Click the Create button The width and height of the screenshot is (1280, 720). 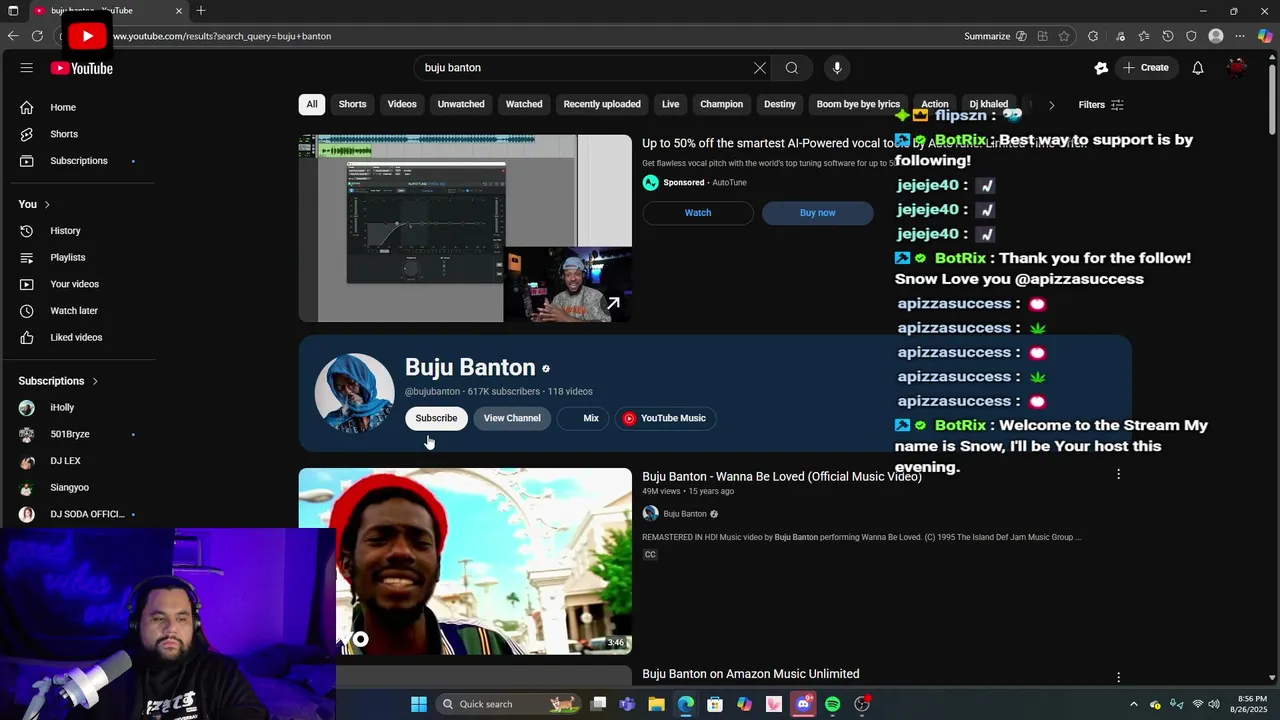1146,68
